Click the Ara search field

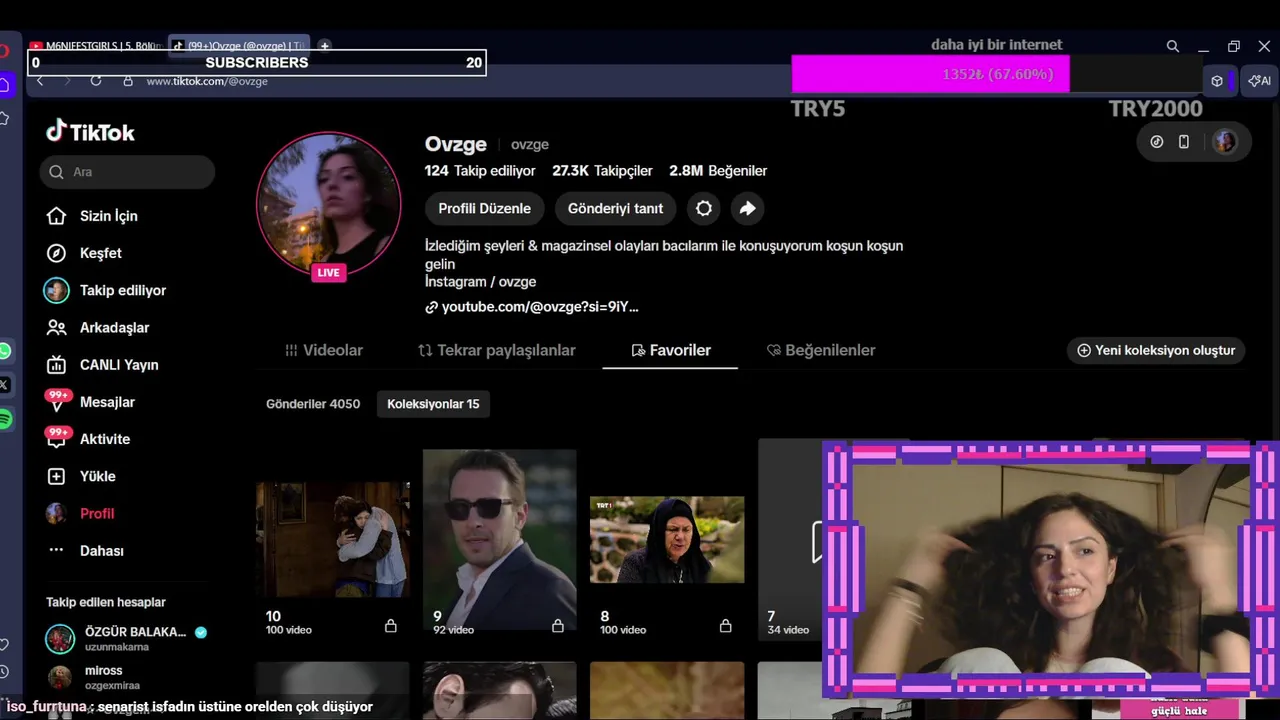(127, 172)
